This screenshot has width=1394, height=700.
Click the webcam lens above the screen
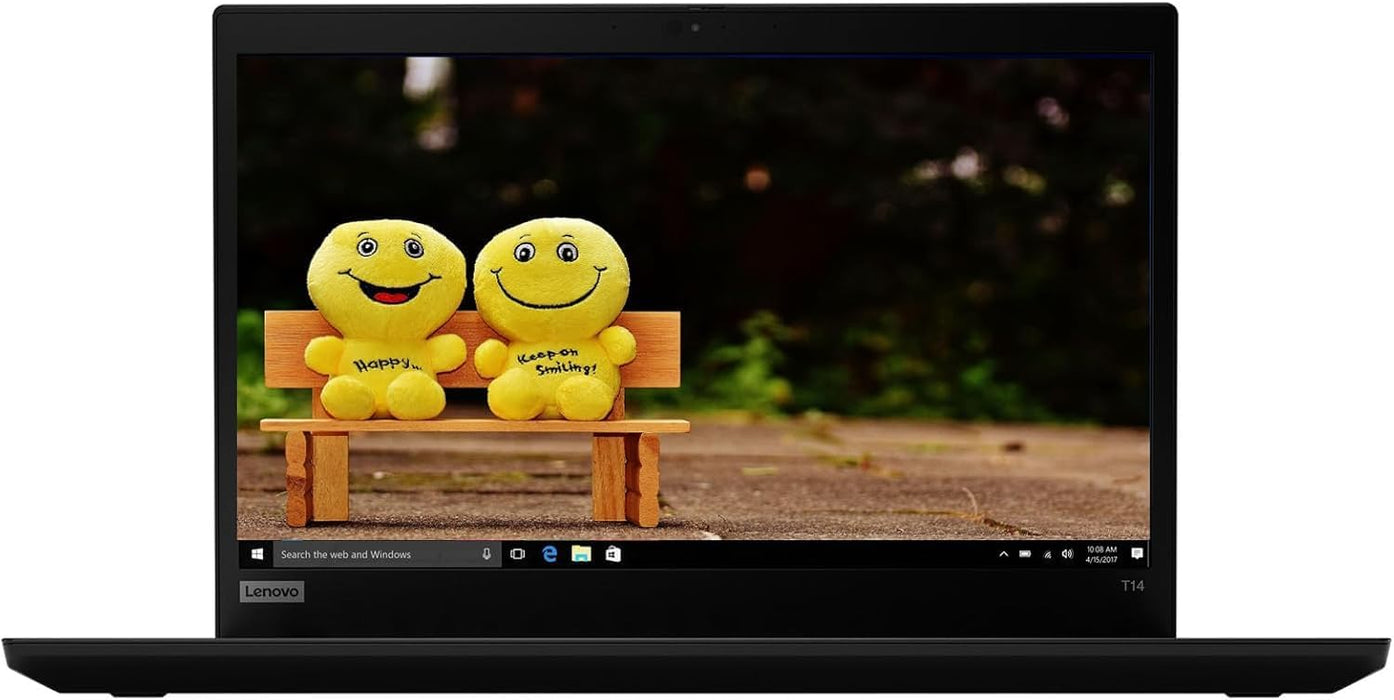coord(695,27)
